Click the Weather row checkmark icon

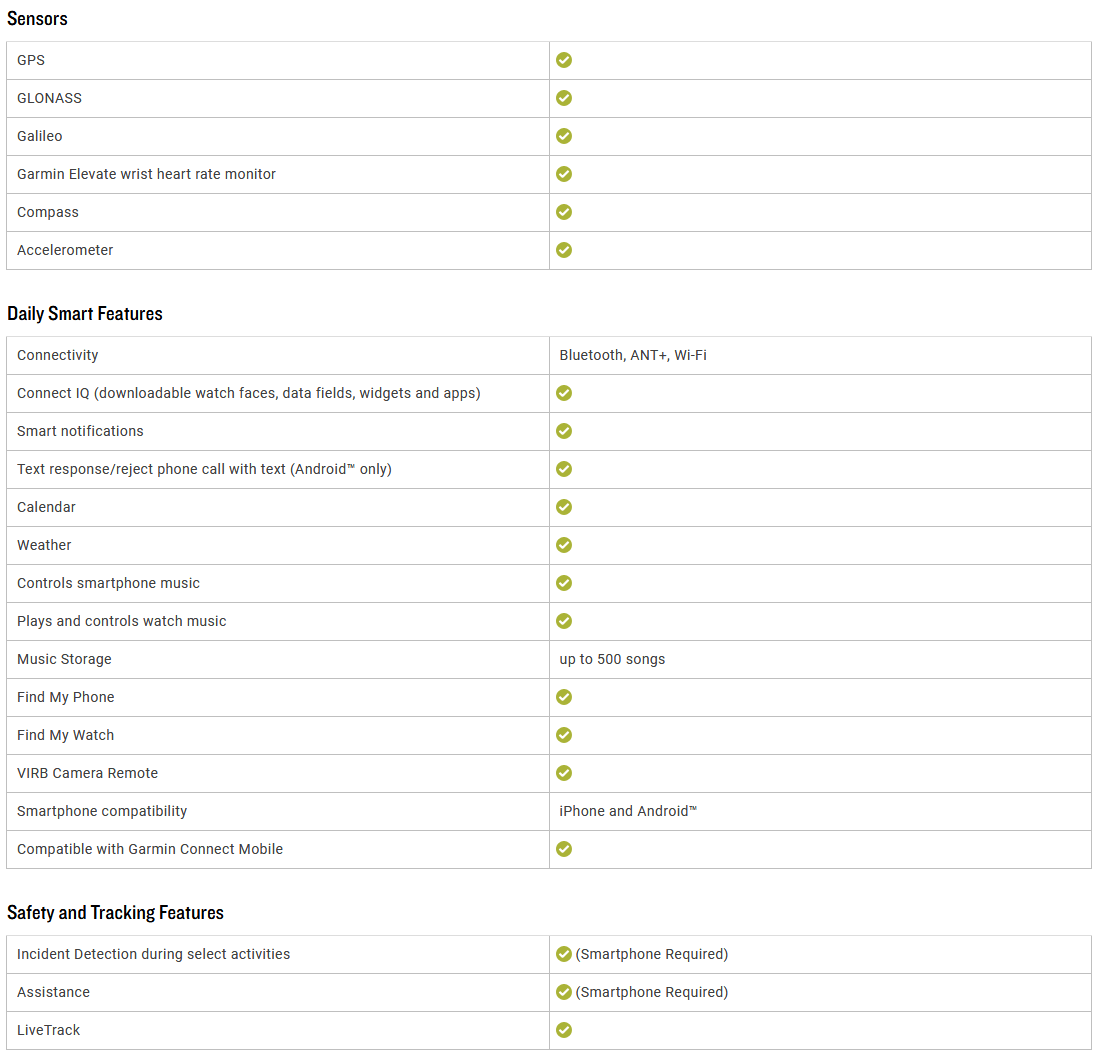(563, 545)
